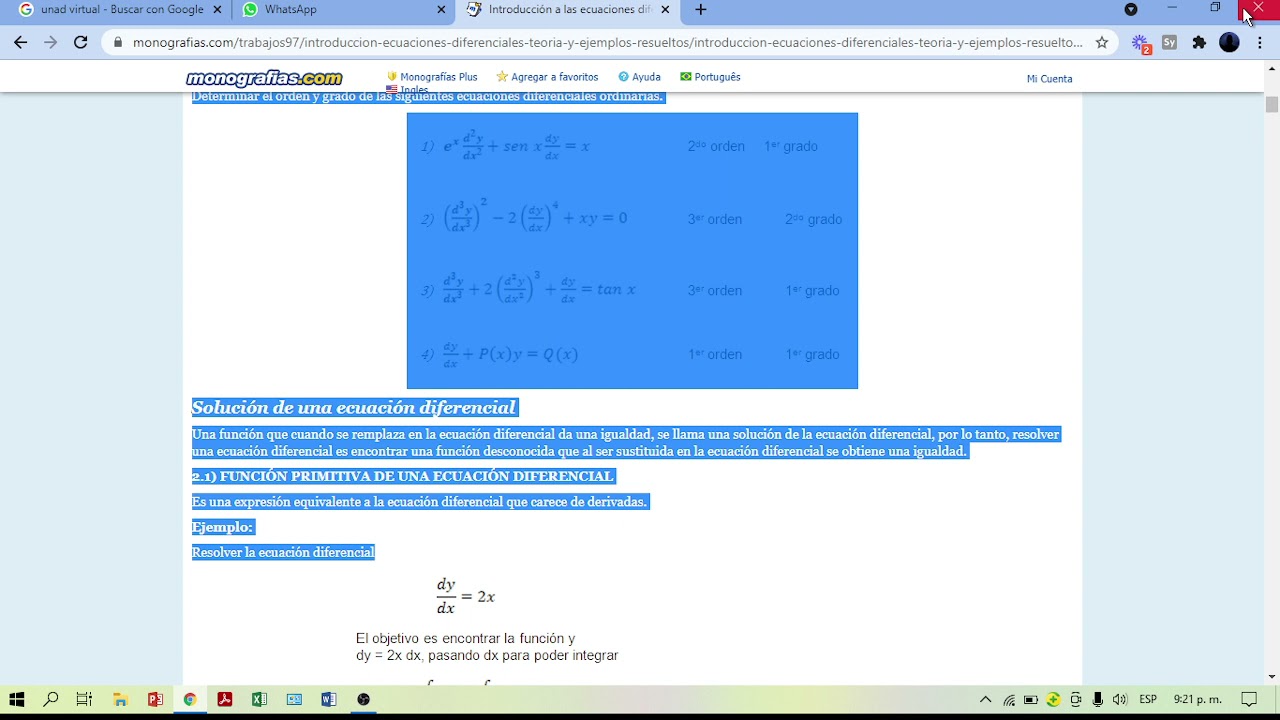Close the WhatsApp tab

(442, 10)
